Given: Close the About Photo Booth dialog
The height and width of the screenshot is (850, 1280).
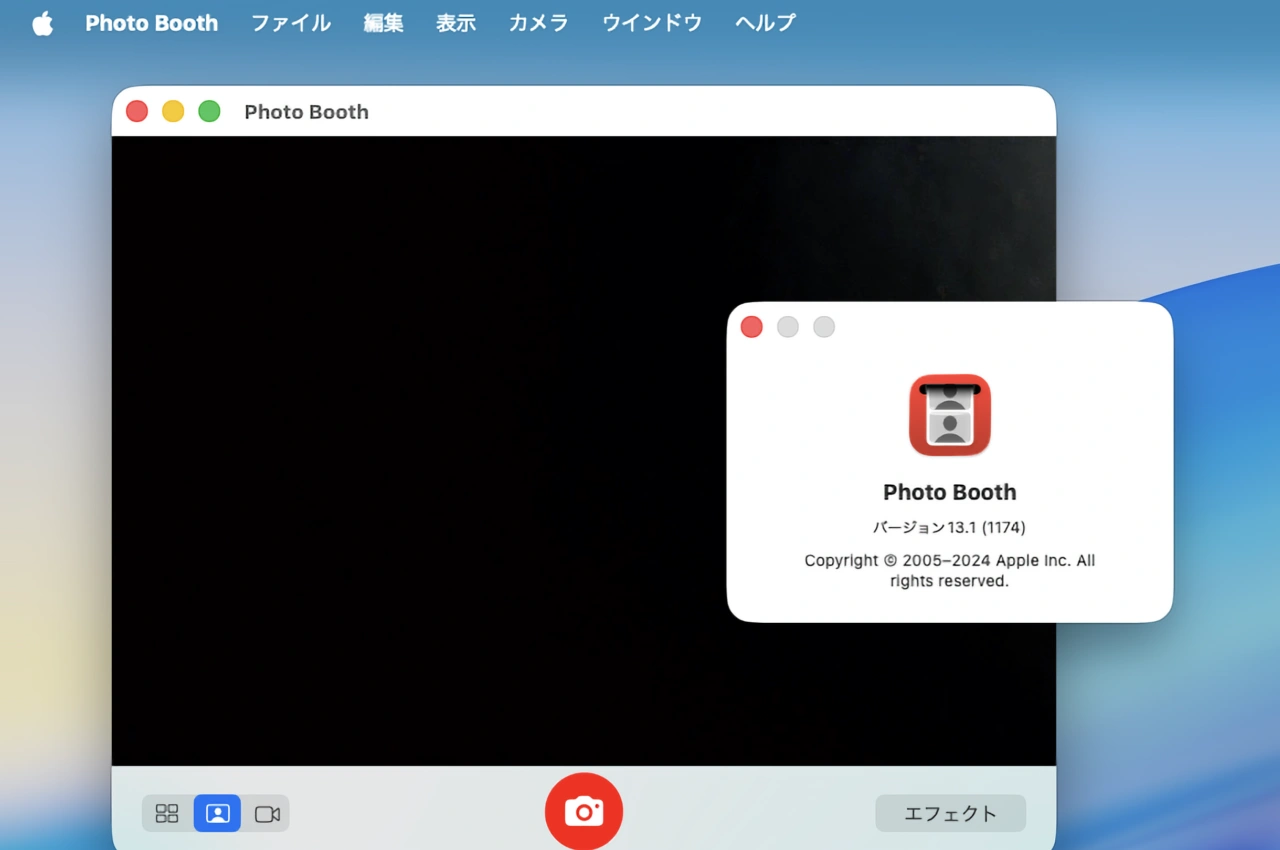Looking at the screenshot, I should [751, 327].
